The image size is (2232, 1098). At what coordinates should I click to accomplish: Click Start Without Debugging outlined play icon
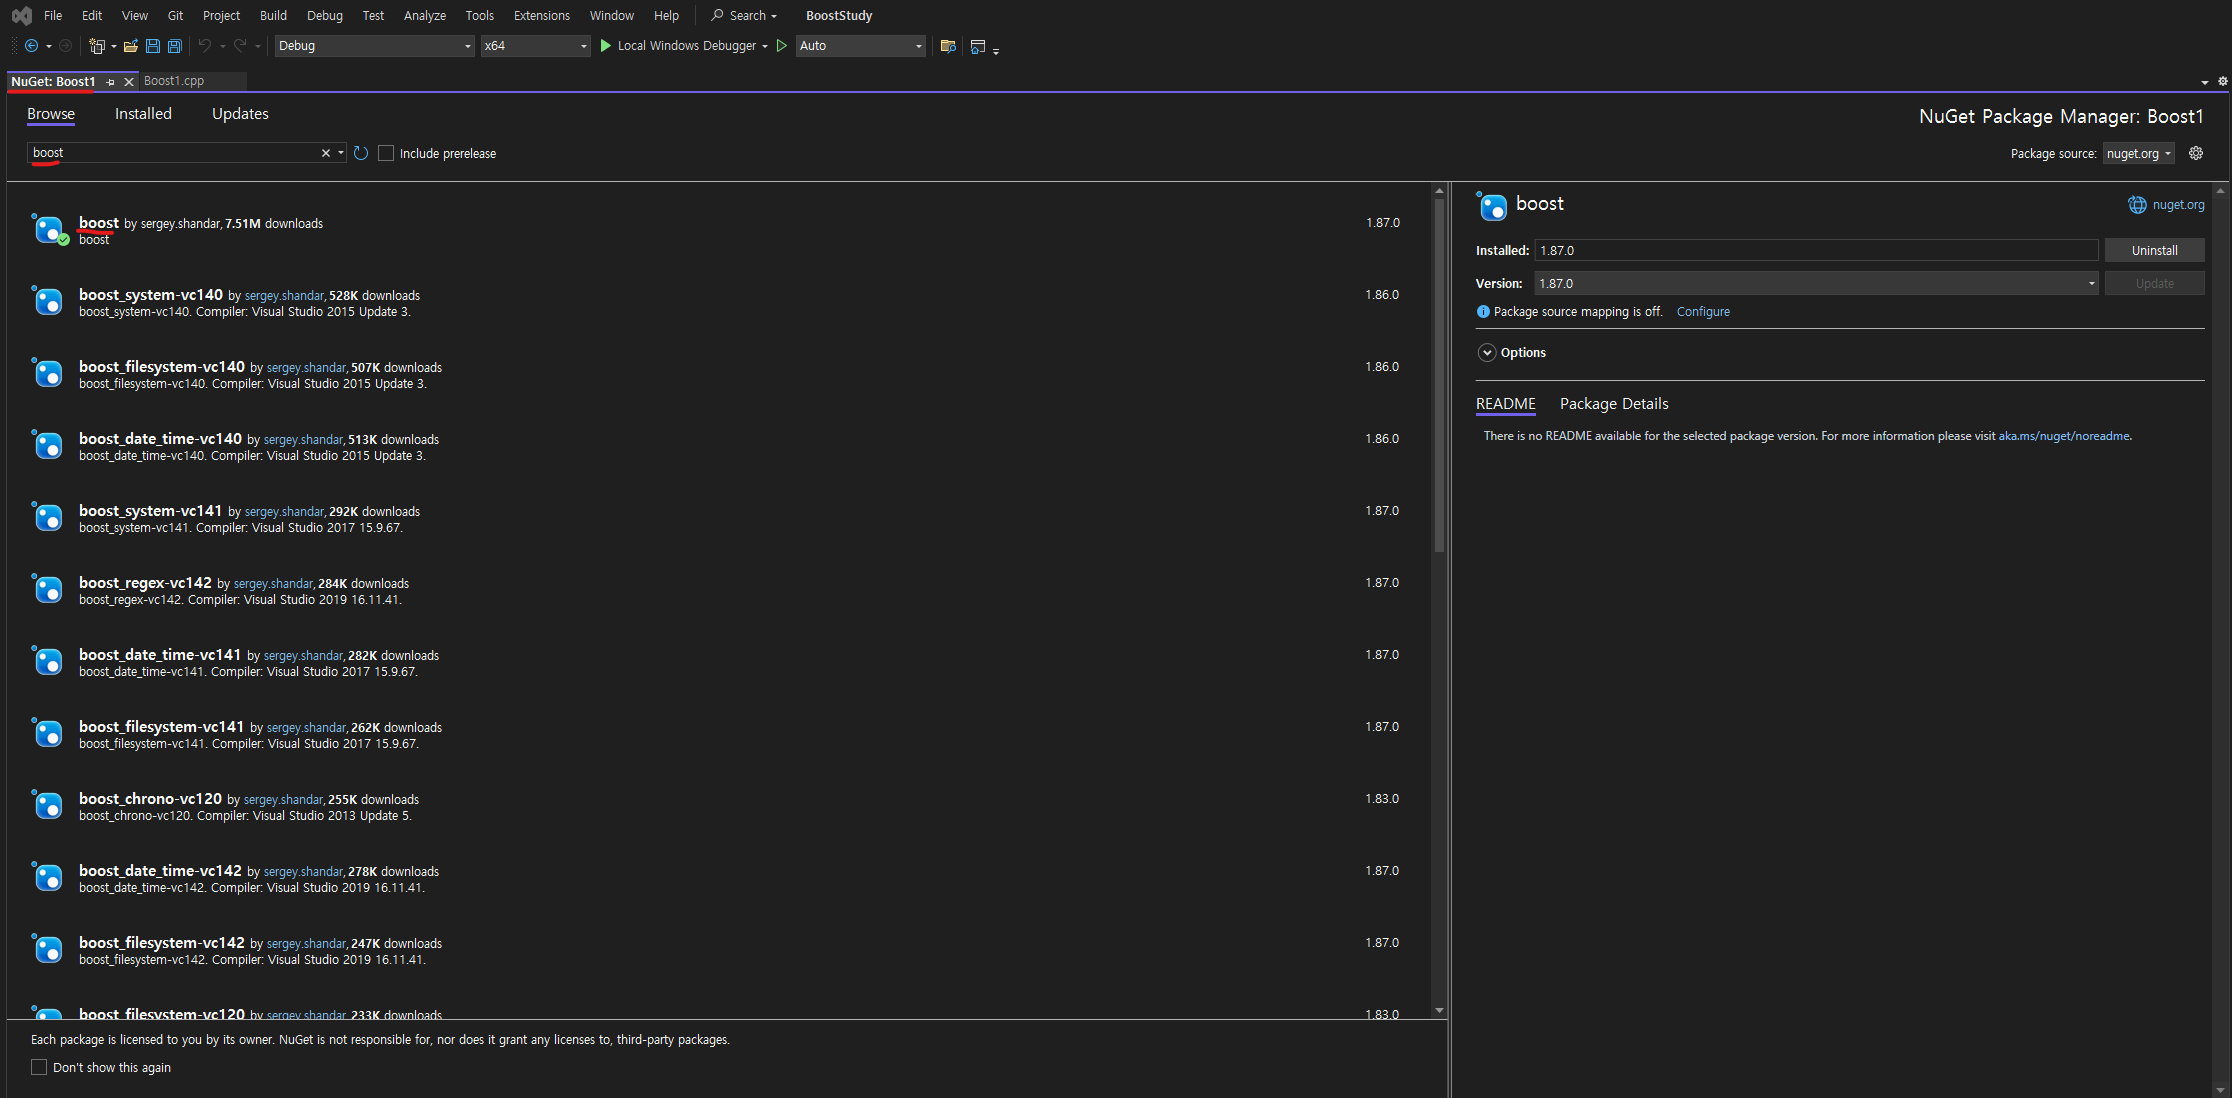782,46
